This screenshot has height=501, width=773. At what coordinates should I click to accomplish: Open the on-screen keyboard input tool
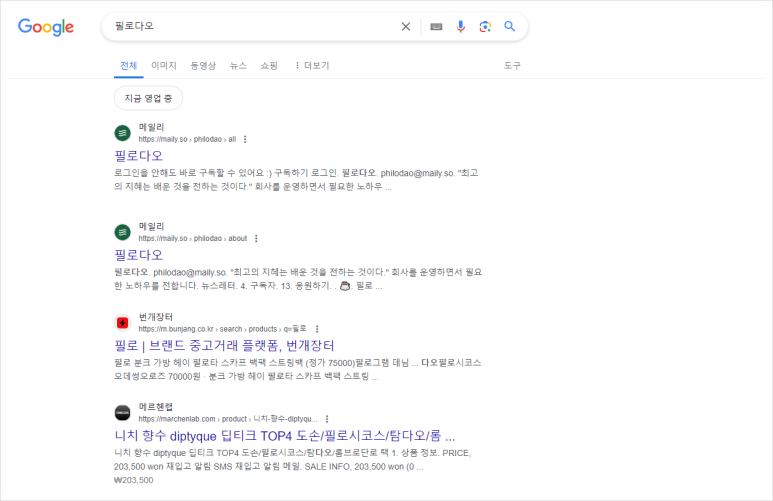[436, 27]
